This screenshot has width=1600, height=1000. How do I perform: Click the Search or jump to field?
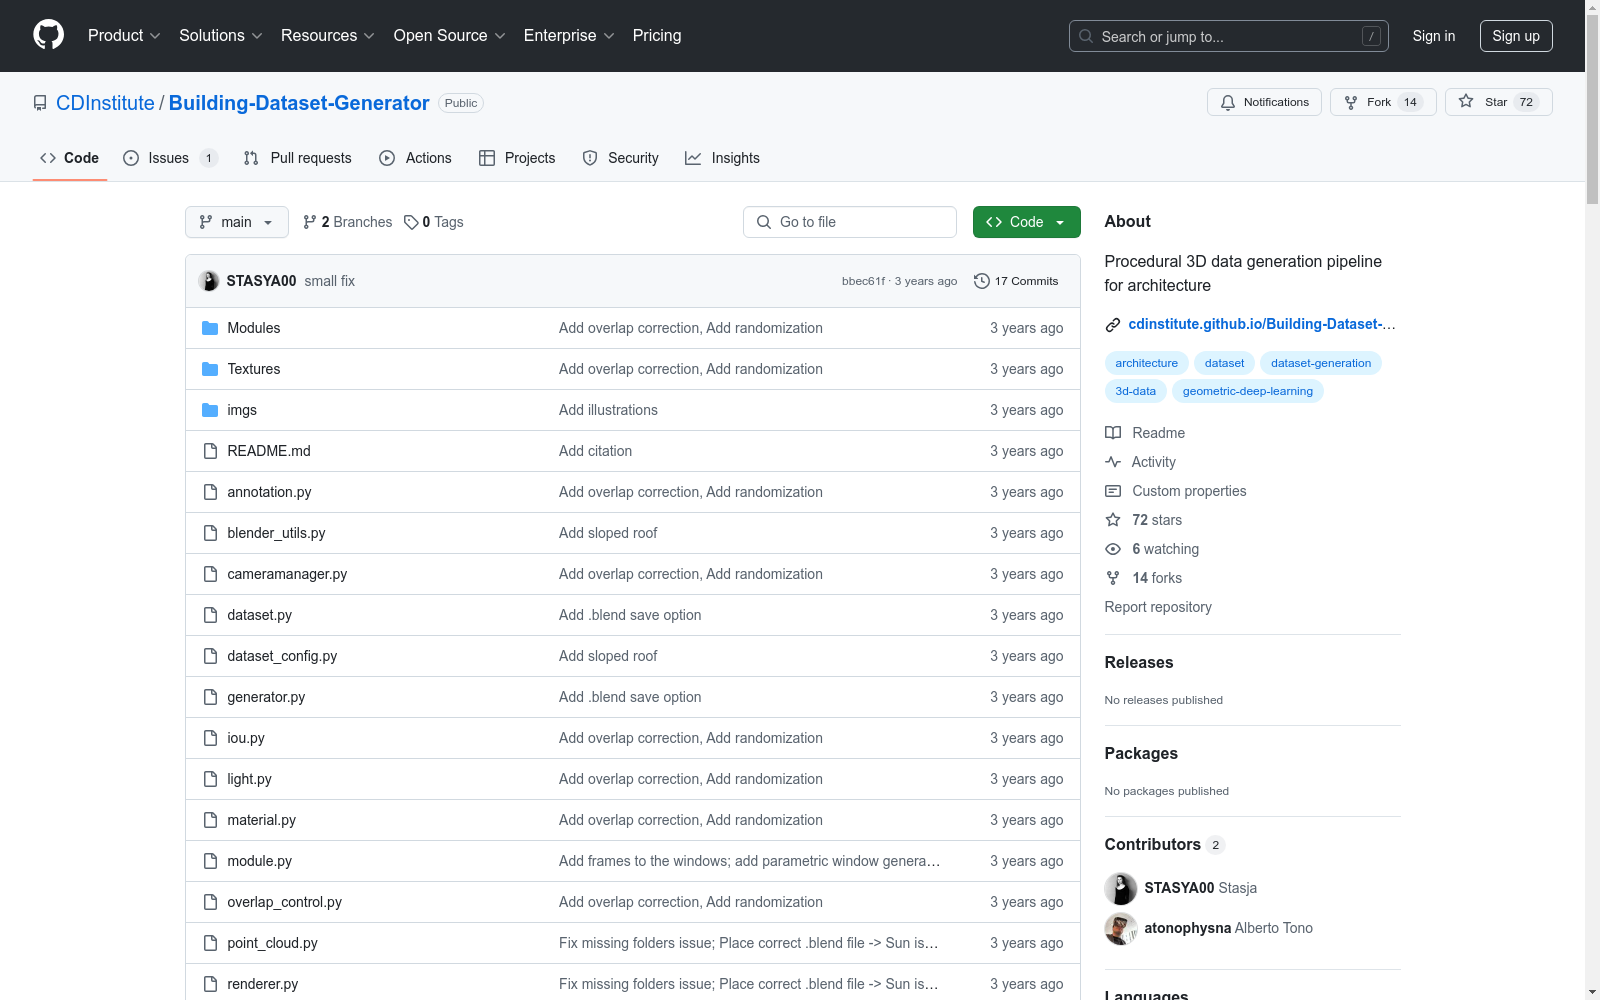click(x=1229, y=36)
